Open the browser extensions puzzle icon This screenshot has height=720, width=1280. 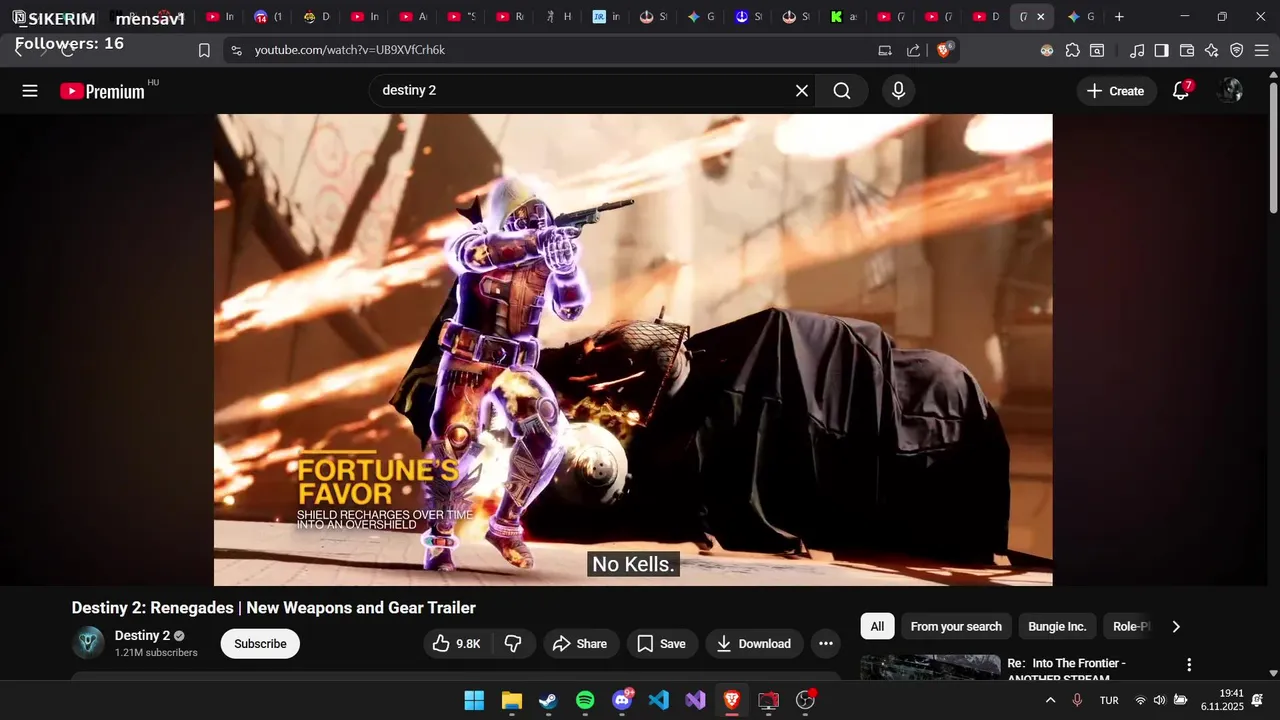point(1073,50)
